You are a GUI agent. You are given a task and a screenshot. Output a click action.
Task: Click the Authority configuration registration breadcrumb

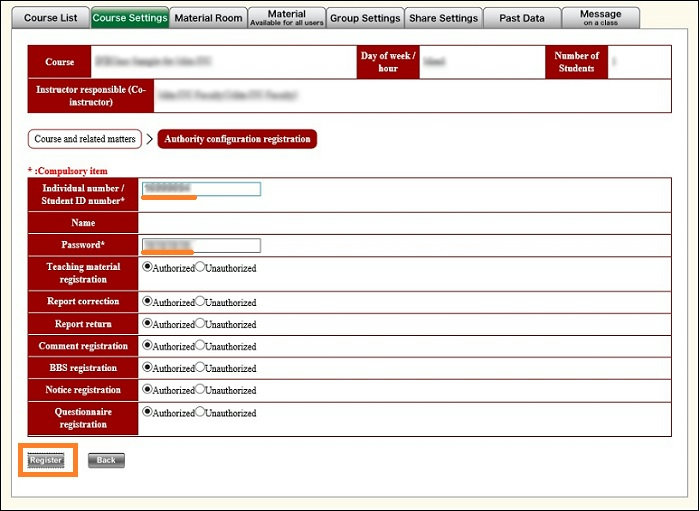pyautogui.click(x=237, y=139)
